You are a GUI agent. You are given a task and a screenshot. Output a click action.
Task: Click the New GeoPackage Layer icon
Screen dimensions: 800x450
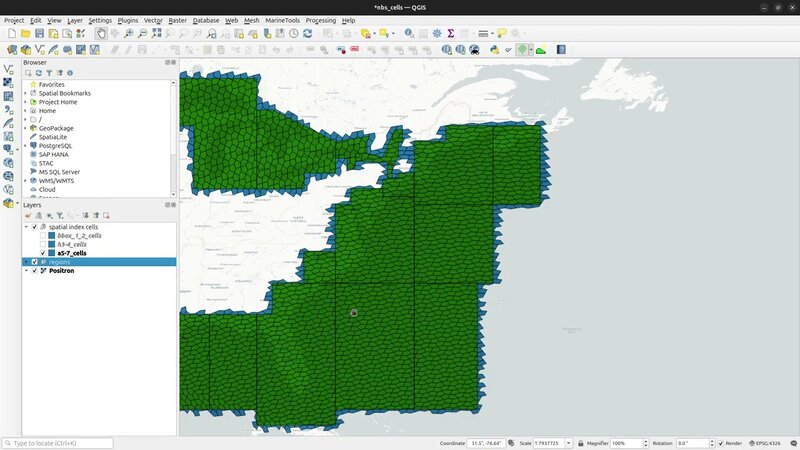[x=26, y=50]
